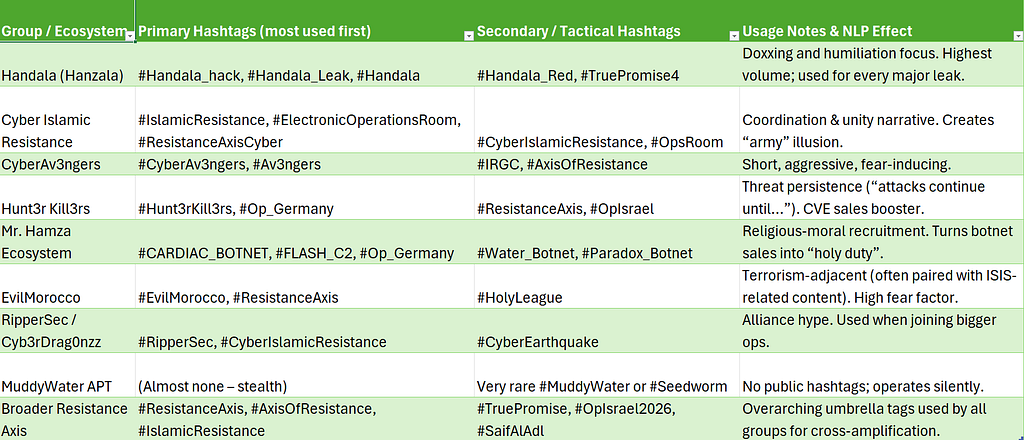Click the Handala (Hanzala) cell
The width and height of the screenshot is (1024, 440).
point(68,65)
